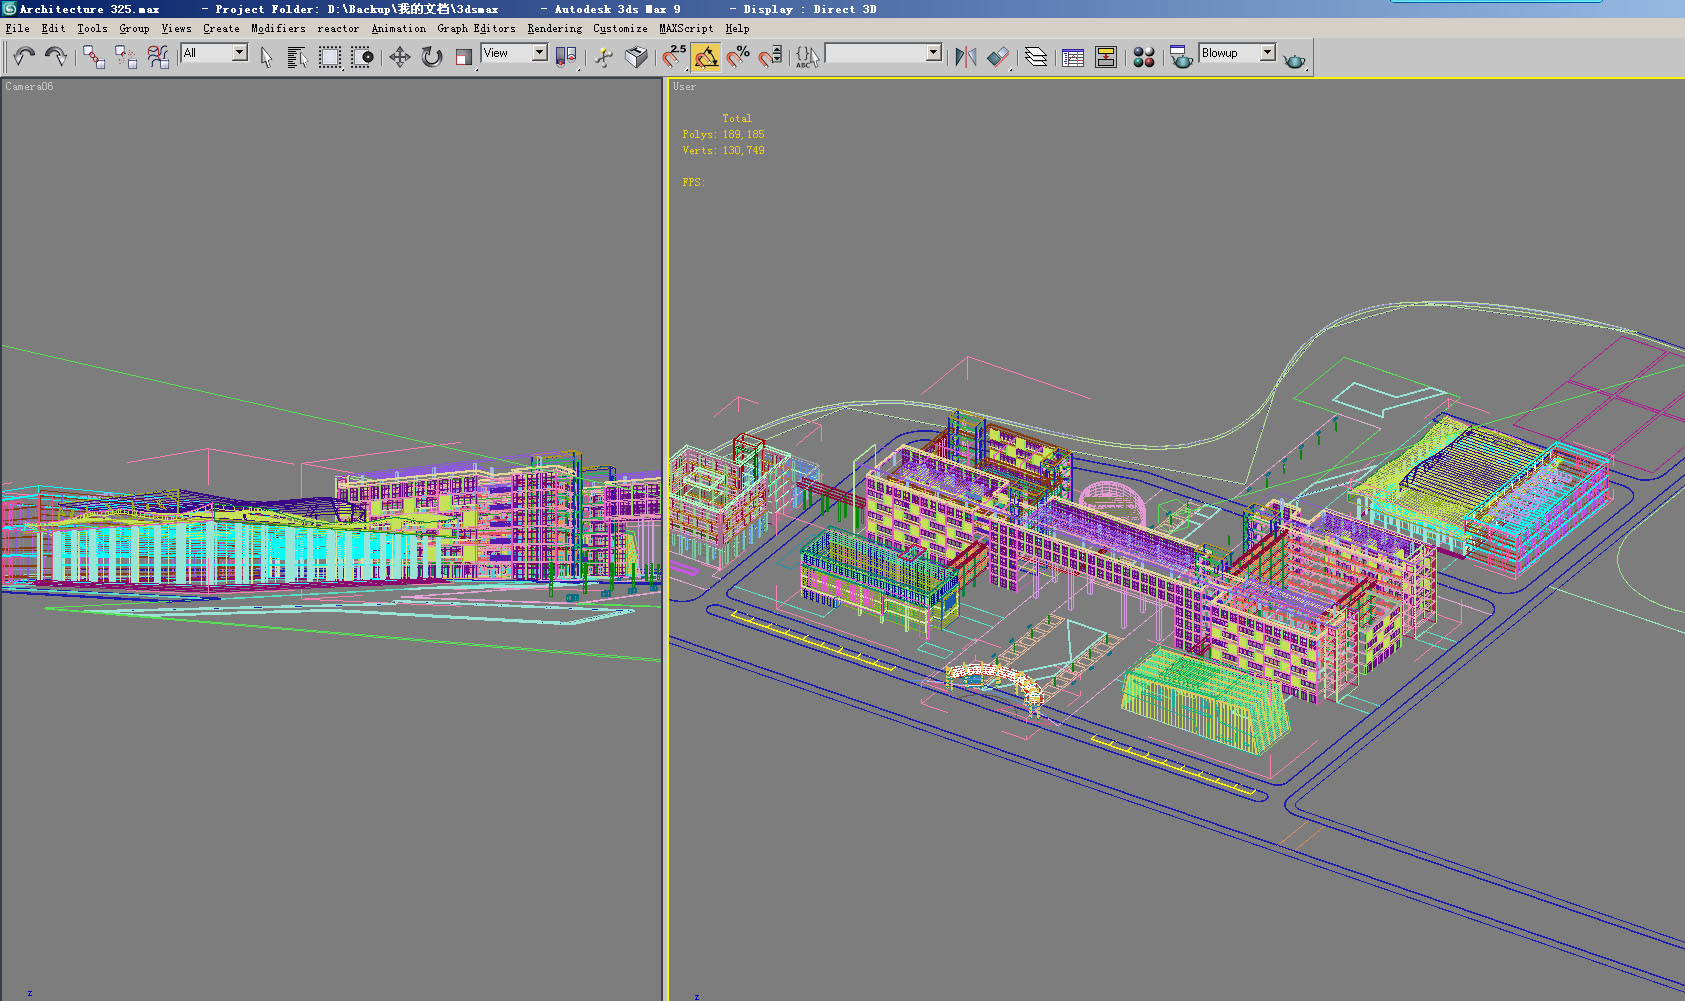Open the Customize menu
Image resolution: width=1685 pixels, height=1001 pixels.
click(x=620, y=29)
